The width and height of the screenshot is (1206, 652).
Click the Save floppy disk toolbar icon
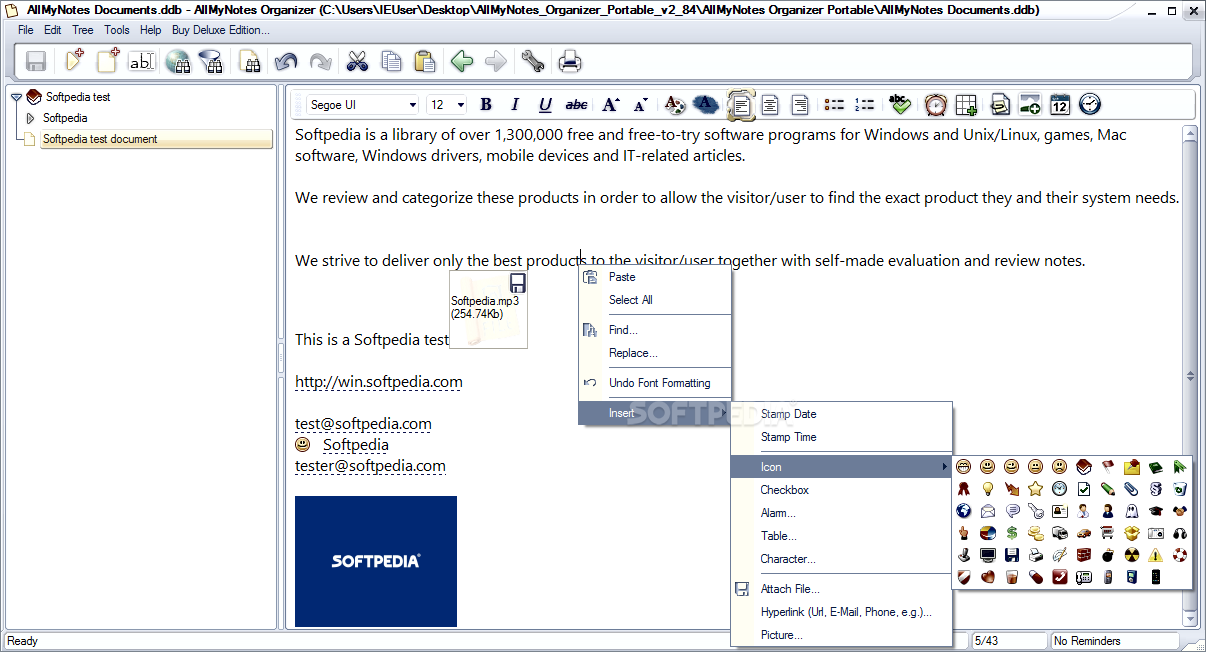[36, 62]
